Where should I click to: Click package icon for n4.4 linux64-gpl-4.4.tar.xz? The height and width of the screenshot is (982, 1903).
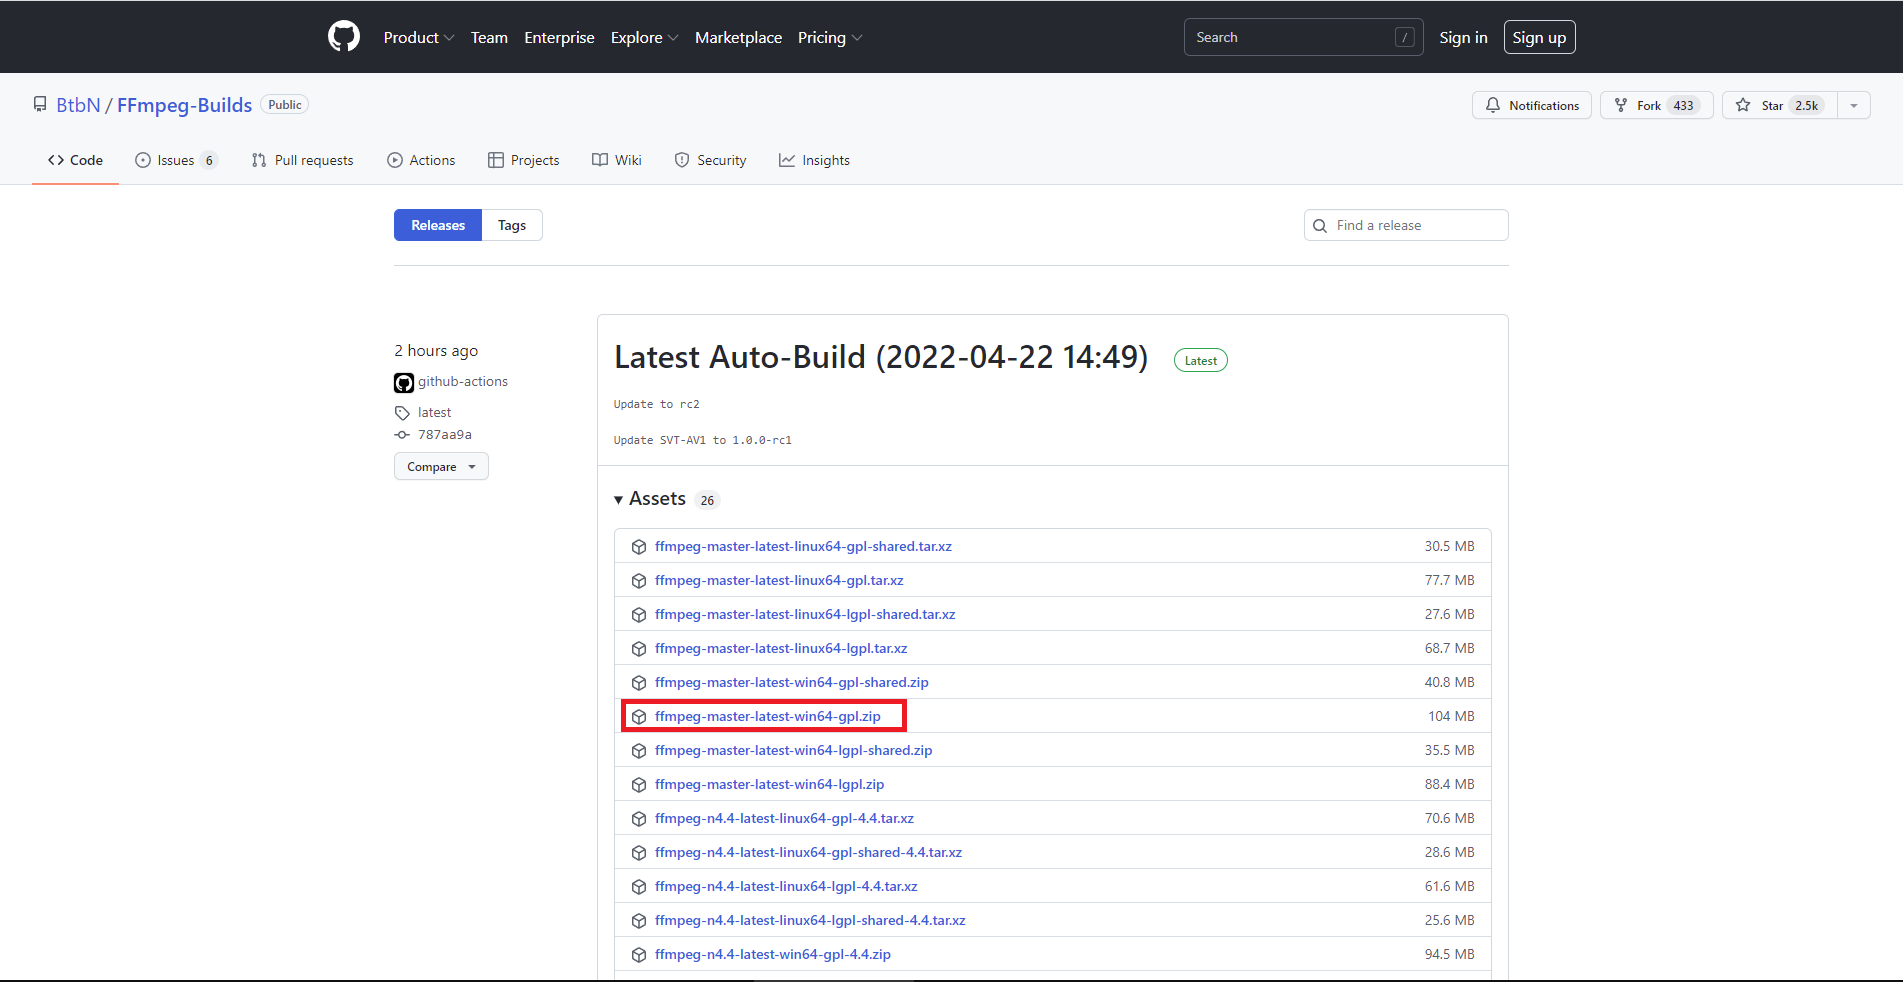click(639, 819)
